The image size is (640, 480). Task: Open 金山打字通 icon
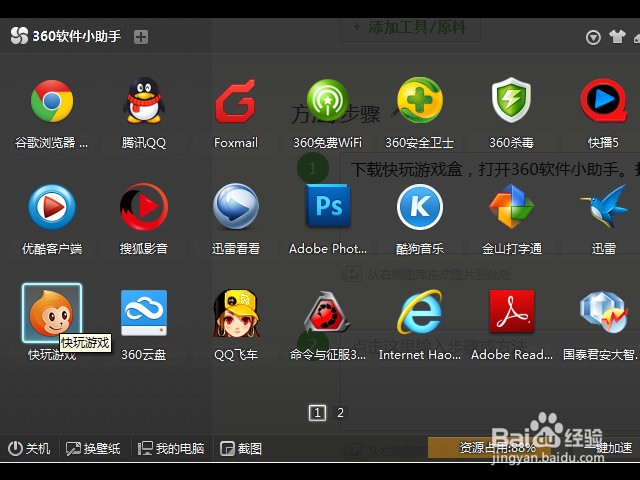511,207
